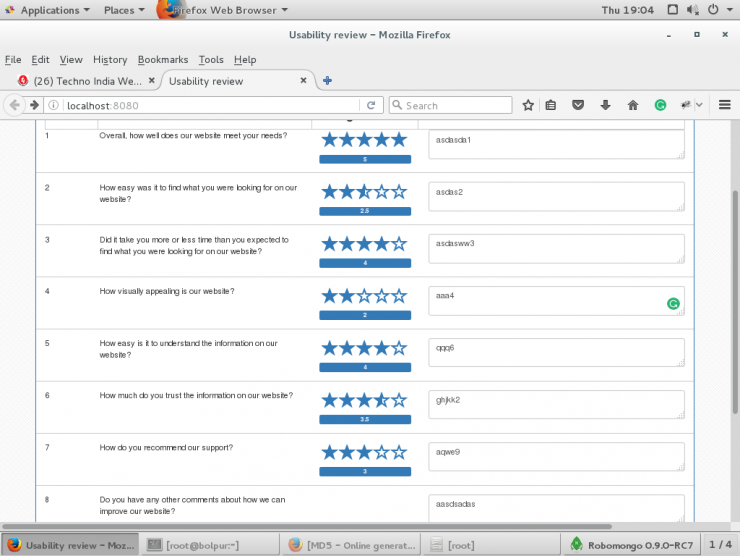The height and width of the screenshot is (556, 740).
Task: Open the History menu
Action: coord(110,59)
